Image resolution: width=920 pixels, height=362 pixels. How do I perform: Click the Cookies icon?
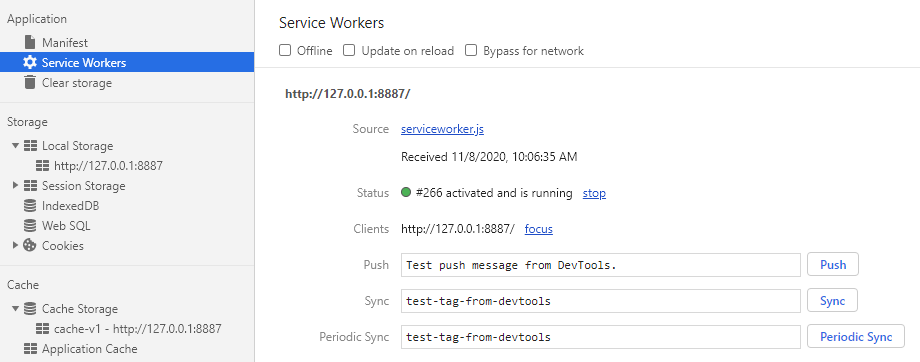click(29, 246)
